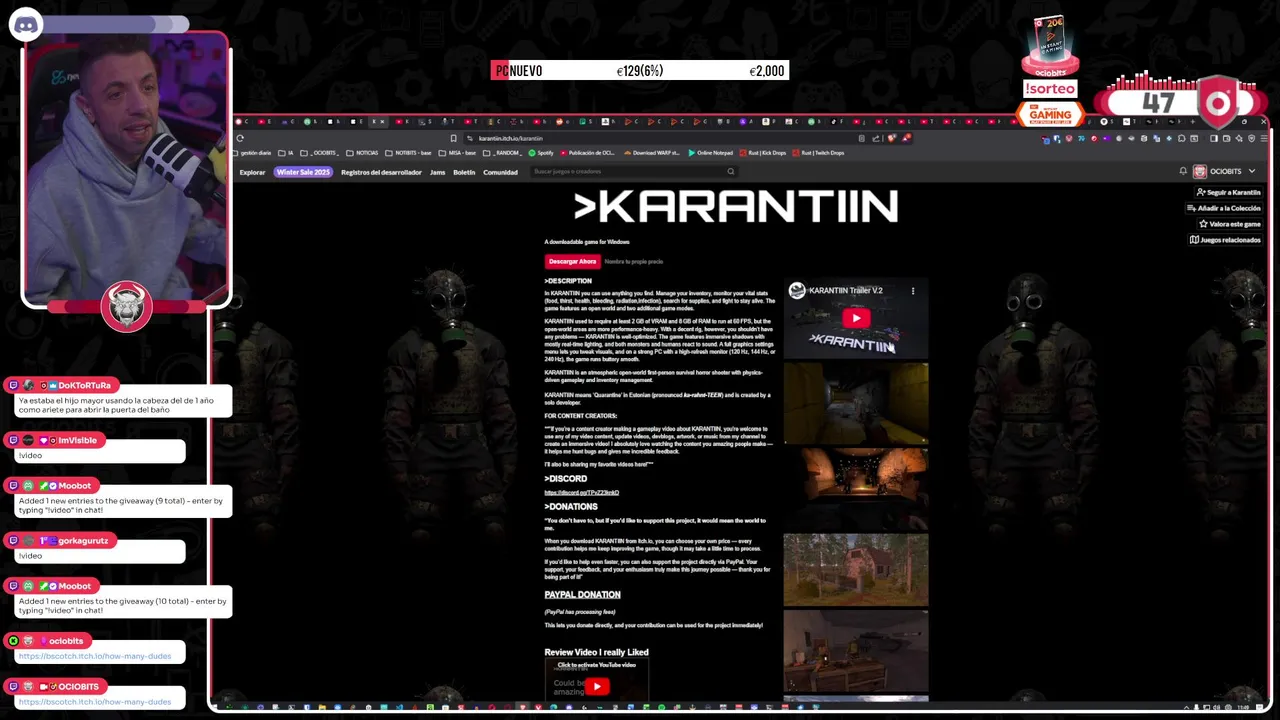Open the extensions puzzle icon
The image size is (1280, 720).
1182,138
